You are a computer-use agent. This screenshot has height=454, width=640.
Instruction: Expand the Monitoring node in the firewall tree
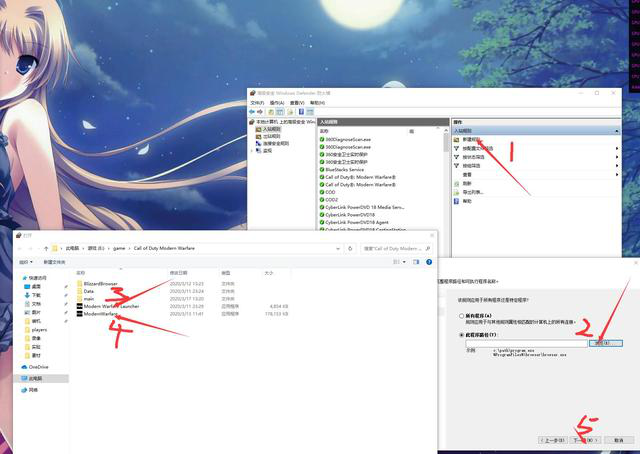coord(252,151)
